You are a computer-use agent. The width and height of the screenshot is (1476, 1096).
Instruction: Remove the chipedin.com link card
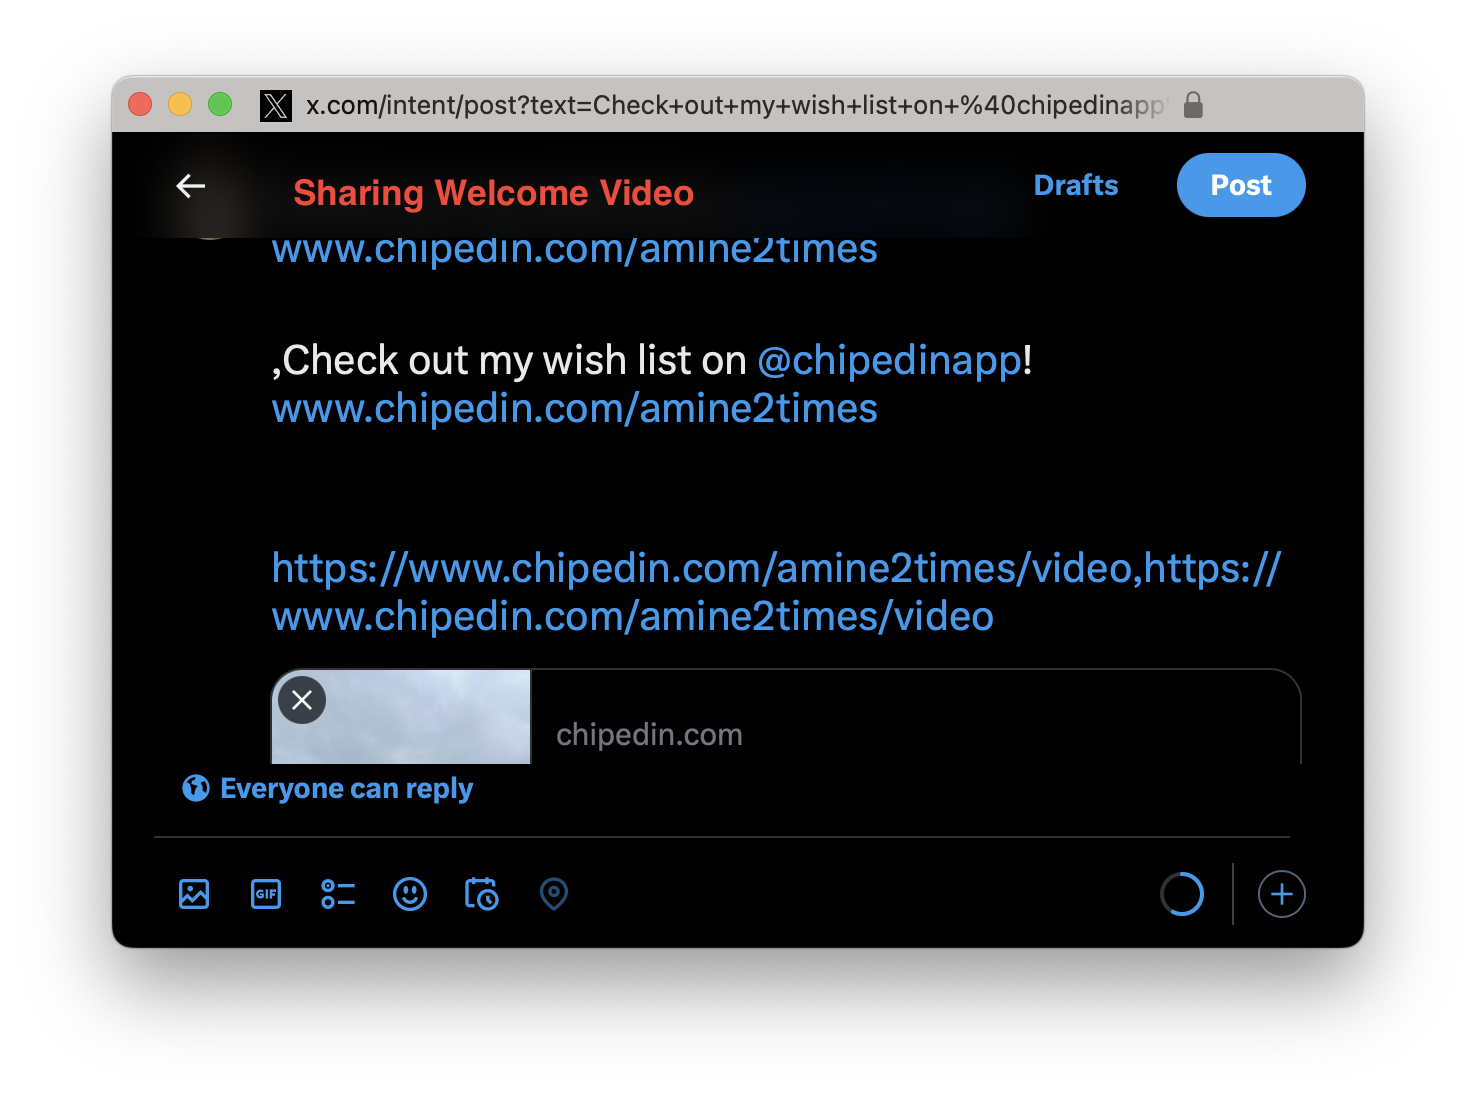click(302, 700)
